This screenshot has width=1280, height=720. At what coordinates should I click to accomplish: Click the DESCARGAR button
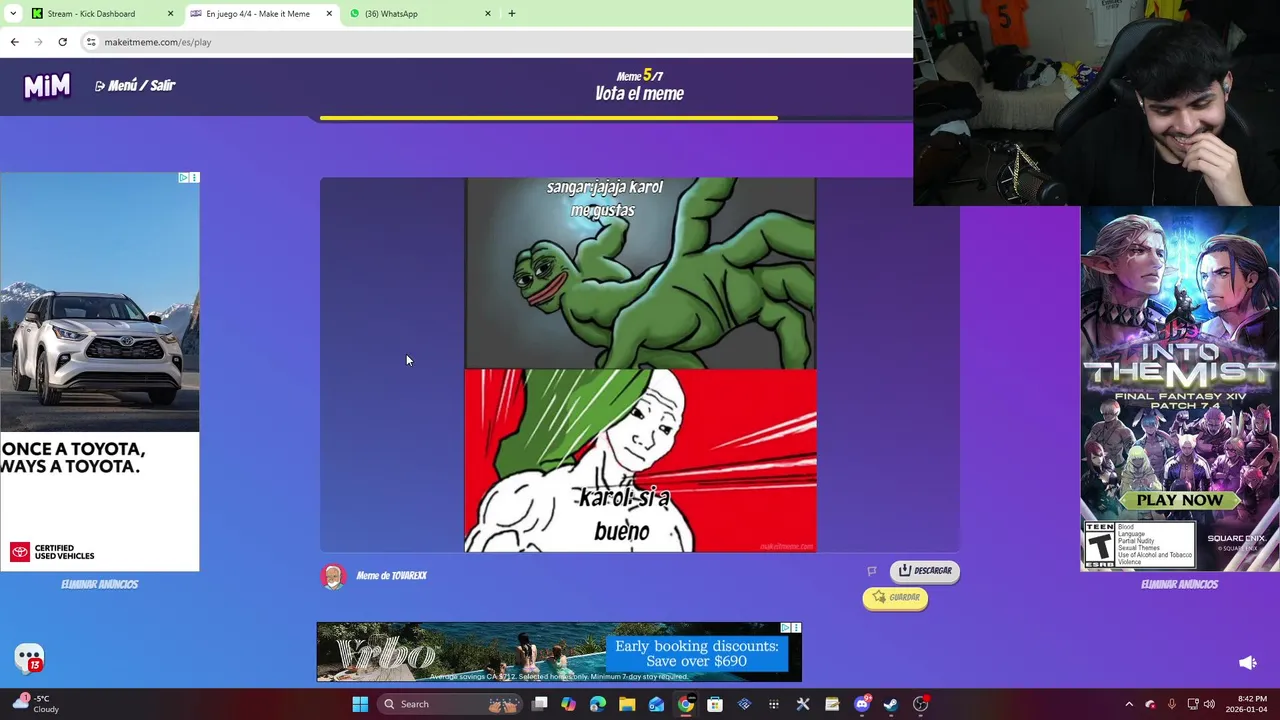(x=925, y=571)
